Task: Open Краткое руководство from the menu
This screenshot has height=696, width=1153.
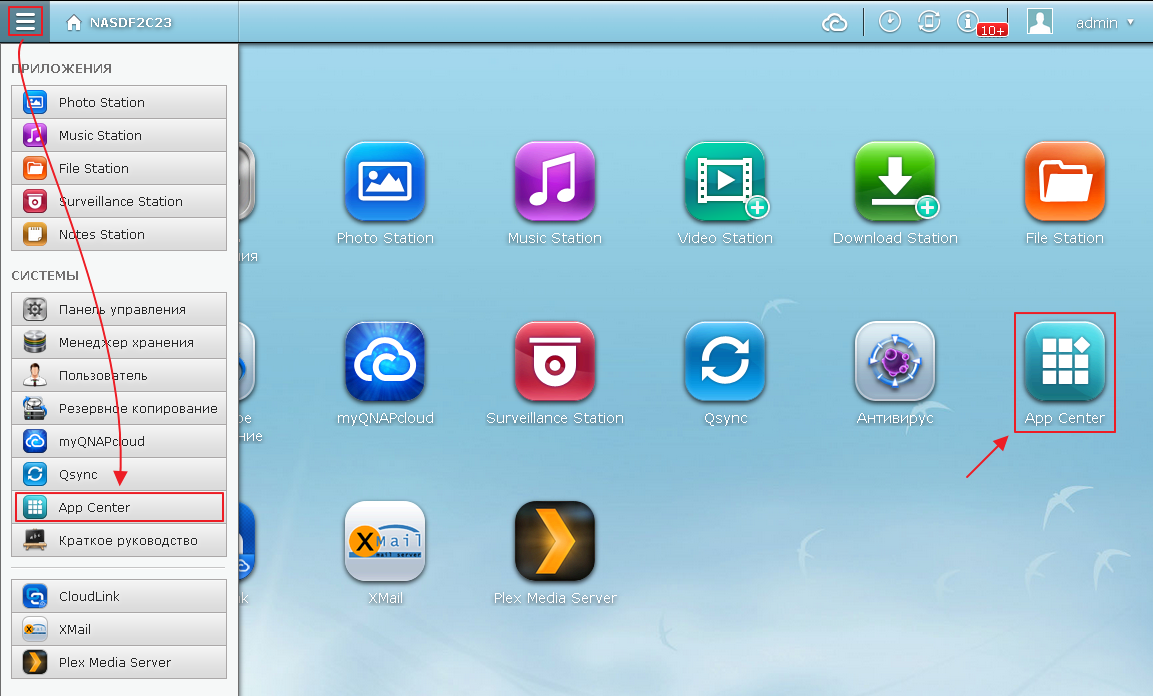Action: click(119, 541)
